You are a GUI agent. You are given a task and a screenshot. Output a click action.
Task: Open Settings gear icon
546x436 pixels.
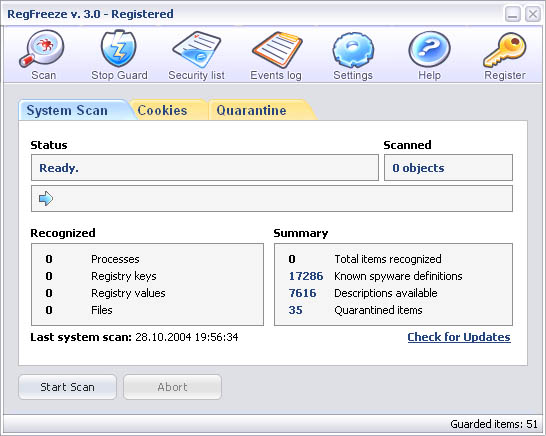click(x=353, y=50)
